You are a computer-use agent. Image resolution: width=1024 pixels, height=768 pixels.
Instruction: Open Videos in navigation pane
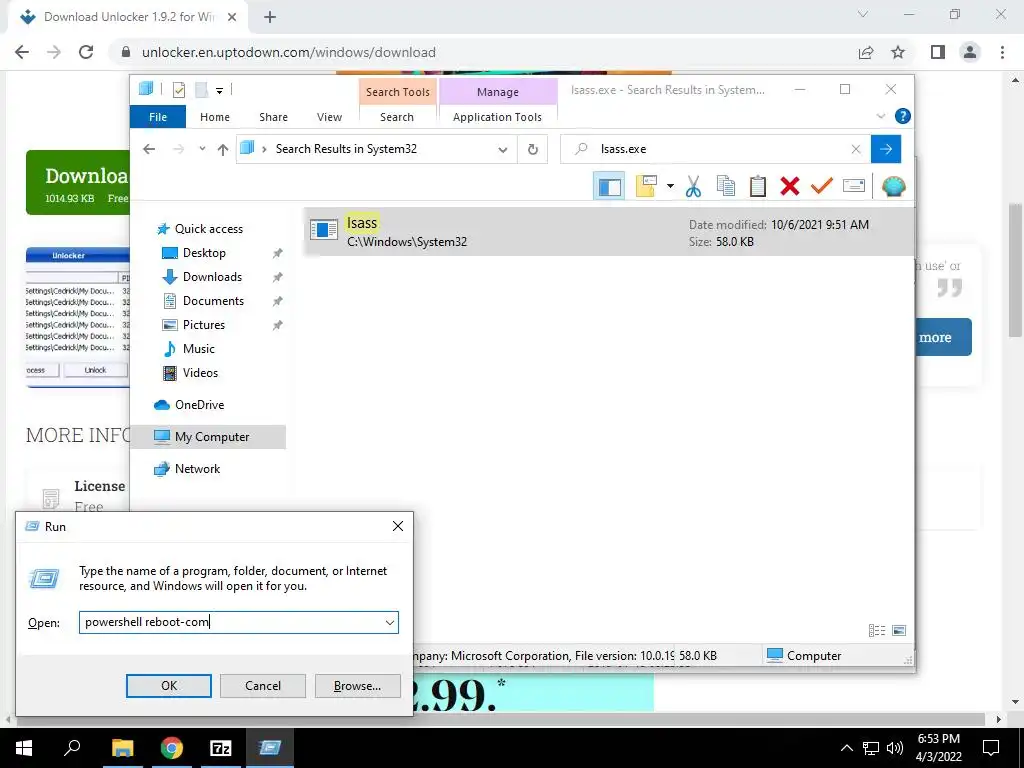(200, 373)
